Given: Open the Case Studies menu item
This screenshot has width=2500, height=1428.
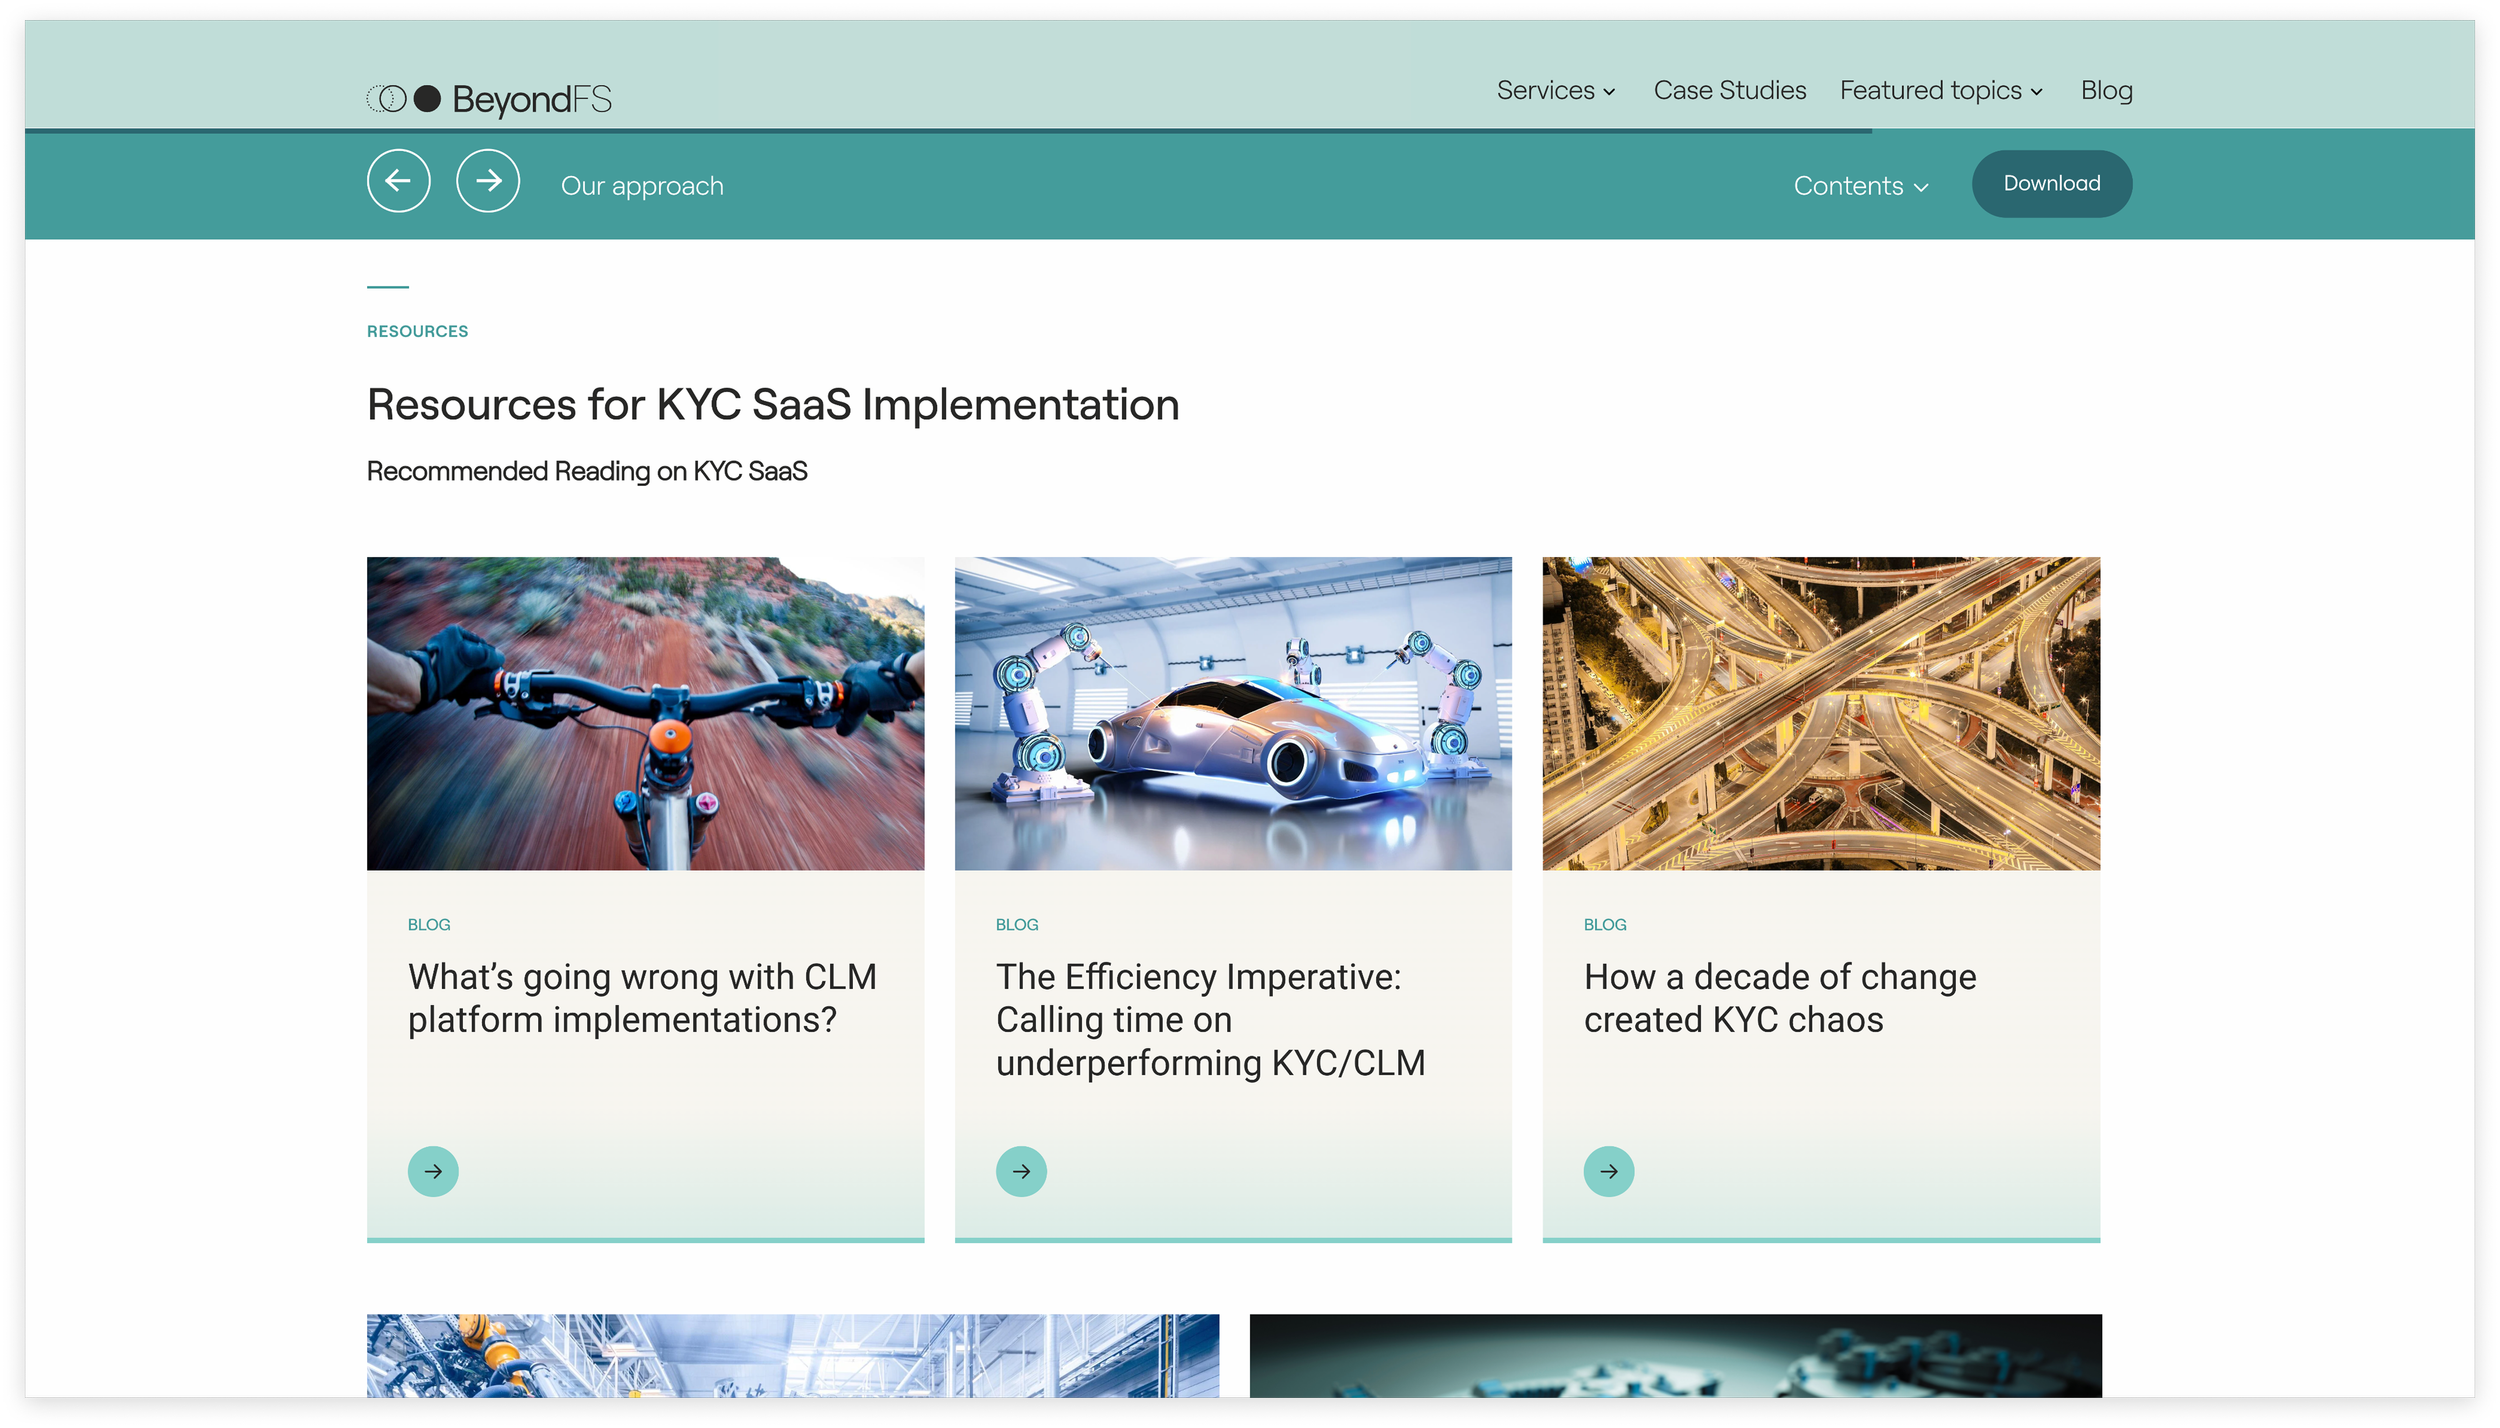Looking at the screenshot, I should coord(1729,91).
